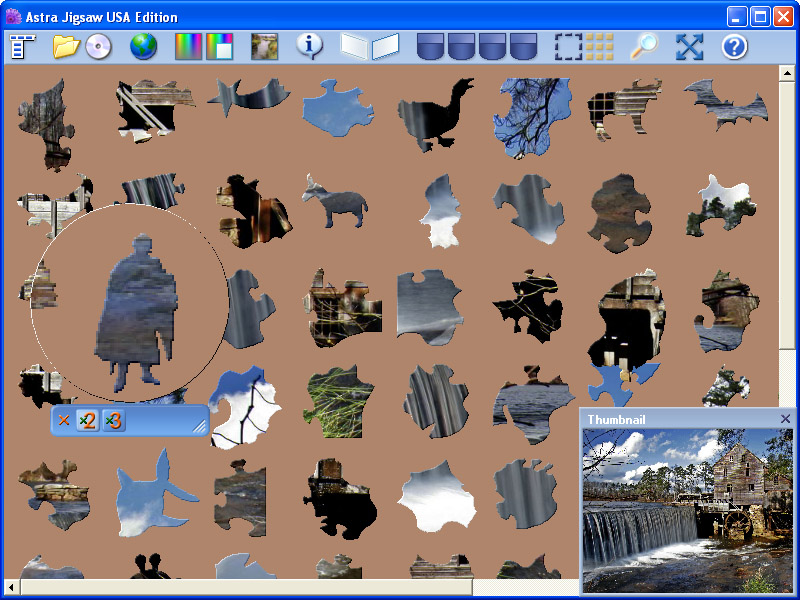Select the CD import icon

coord(97,45)
